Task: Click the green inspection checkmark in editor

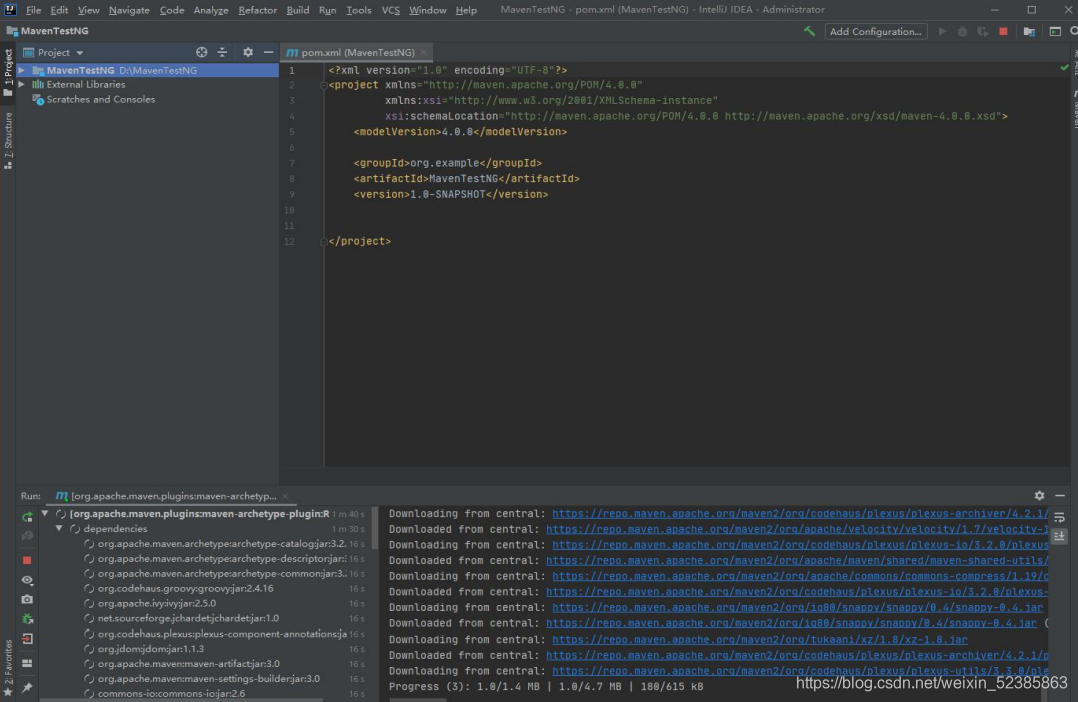Action: point(1064,67)
